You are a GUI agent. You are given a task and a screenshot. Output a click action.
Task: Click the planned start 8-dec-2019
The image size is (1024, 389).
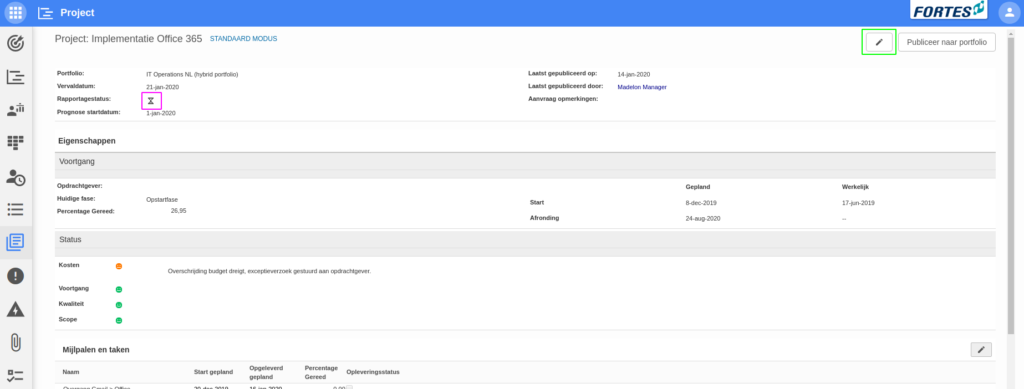[701, 203]
